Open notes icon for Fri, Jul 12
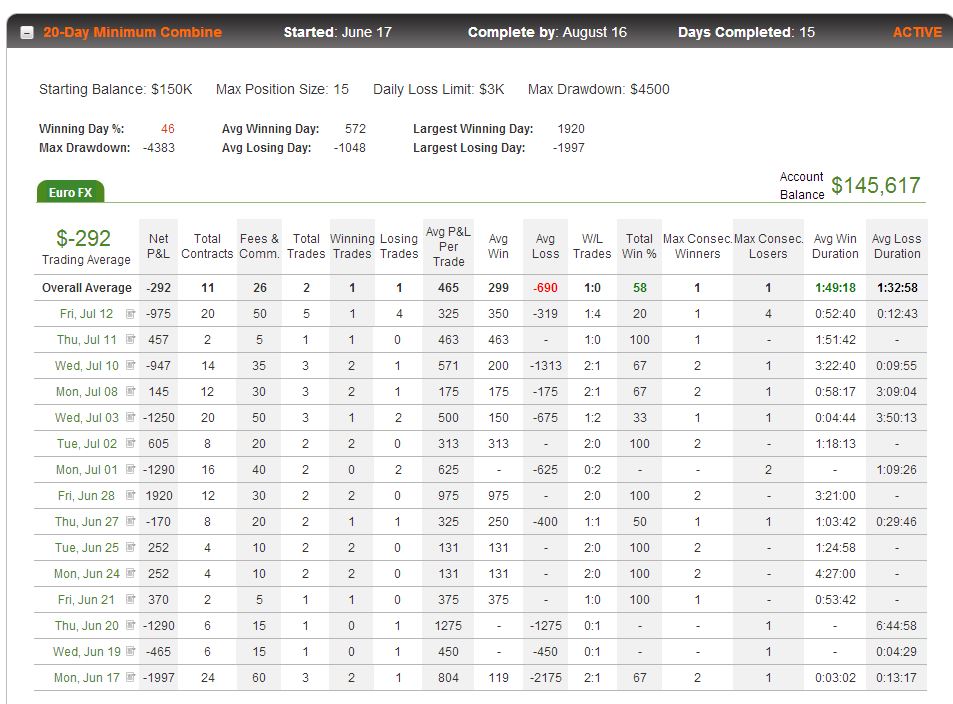The width and height of the screenshot is (953, 704). click(x=130, y=314)
